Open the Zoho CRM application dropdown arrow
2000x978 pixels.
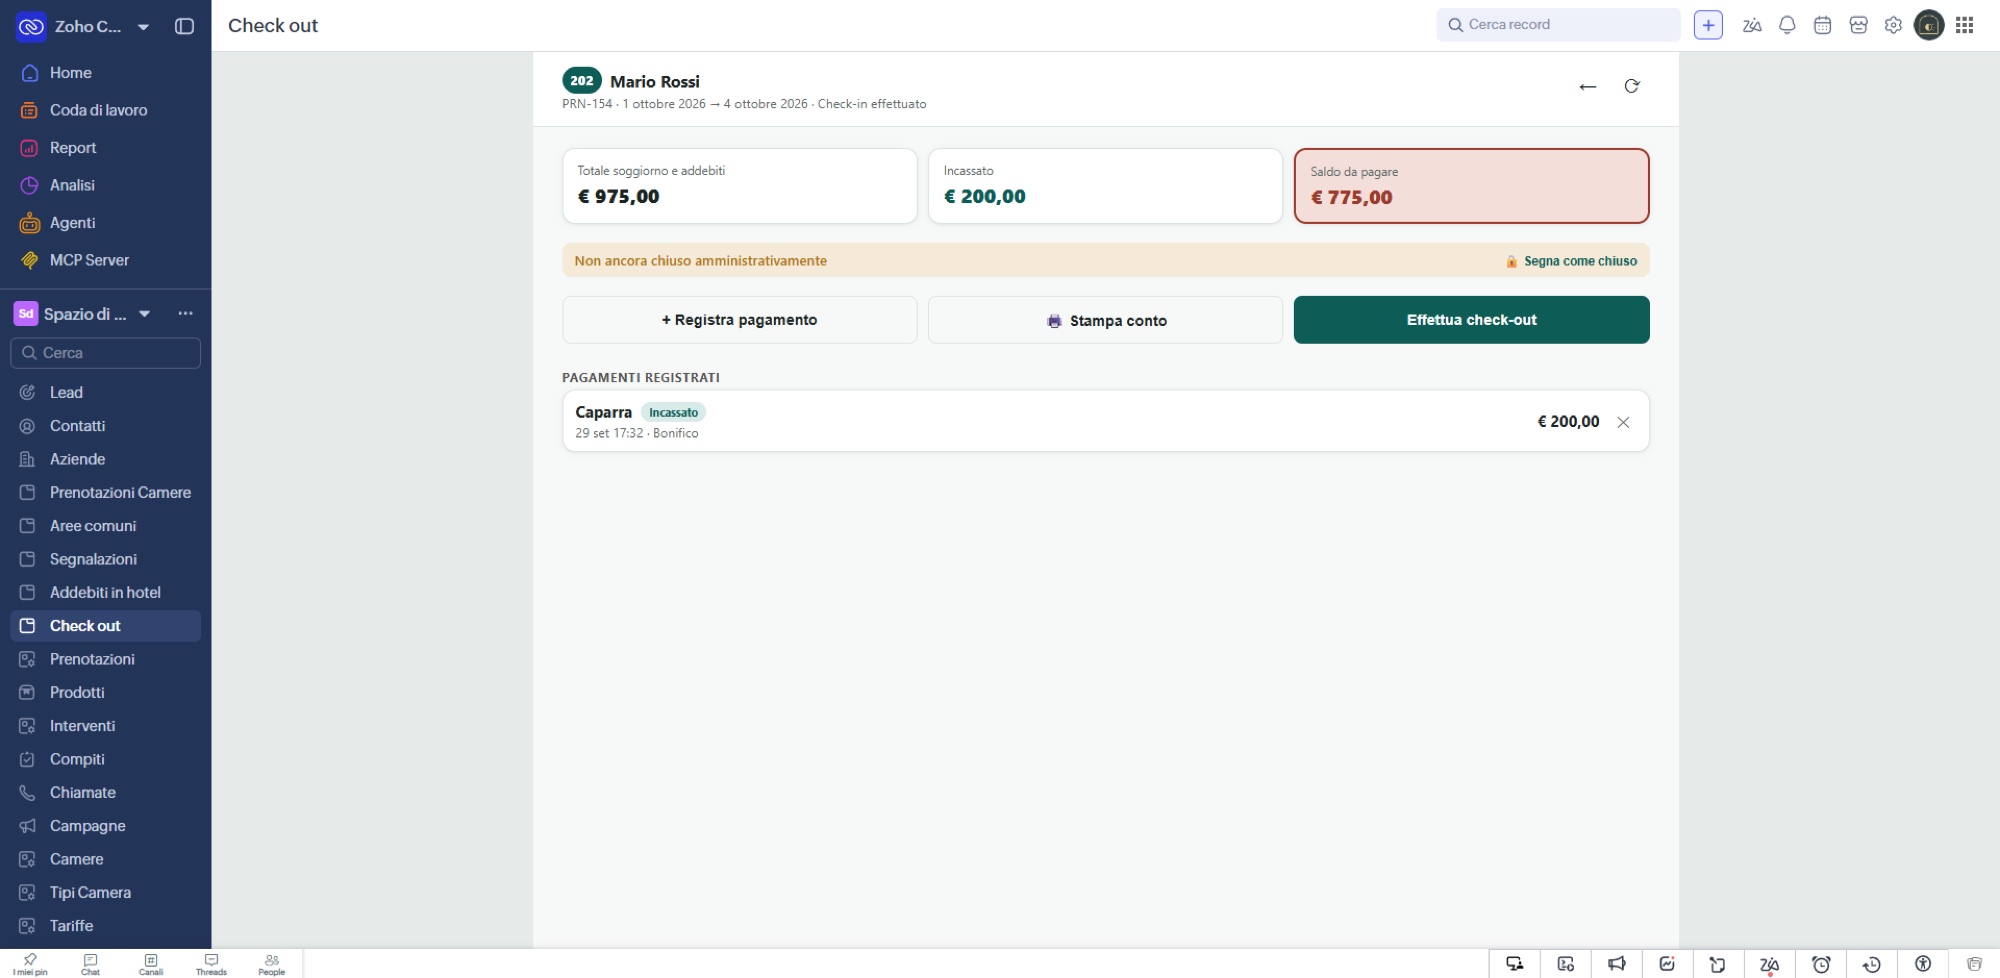pyautogui.click(x=144, y=27)
